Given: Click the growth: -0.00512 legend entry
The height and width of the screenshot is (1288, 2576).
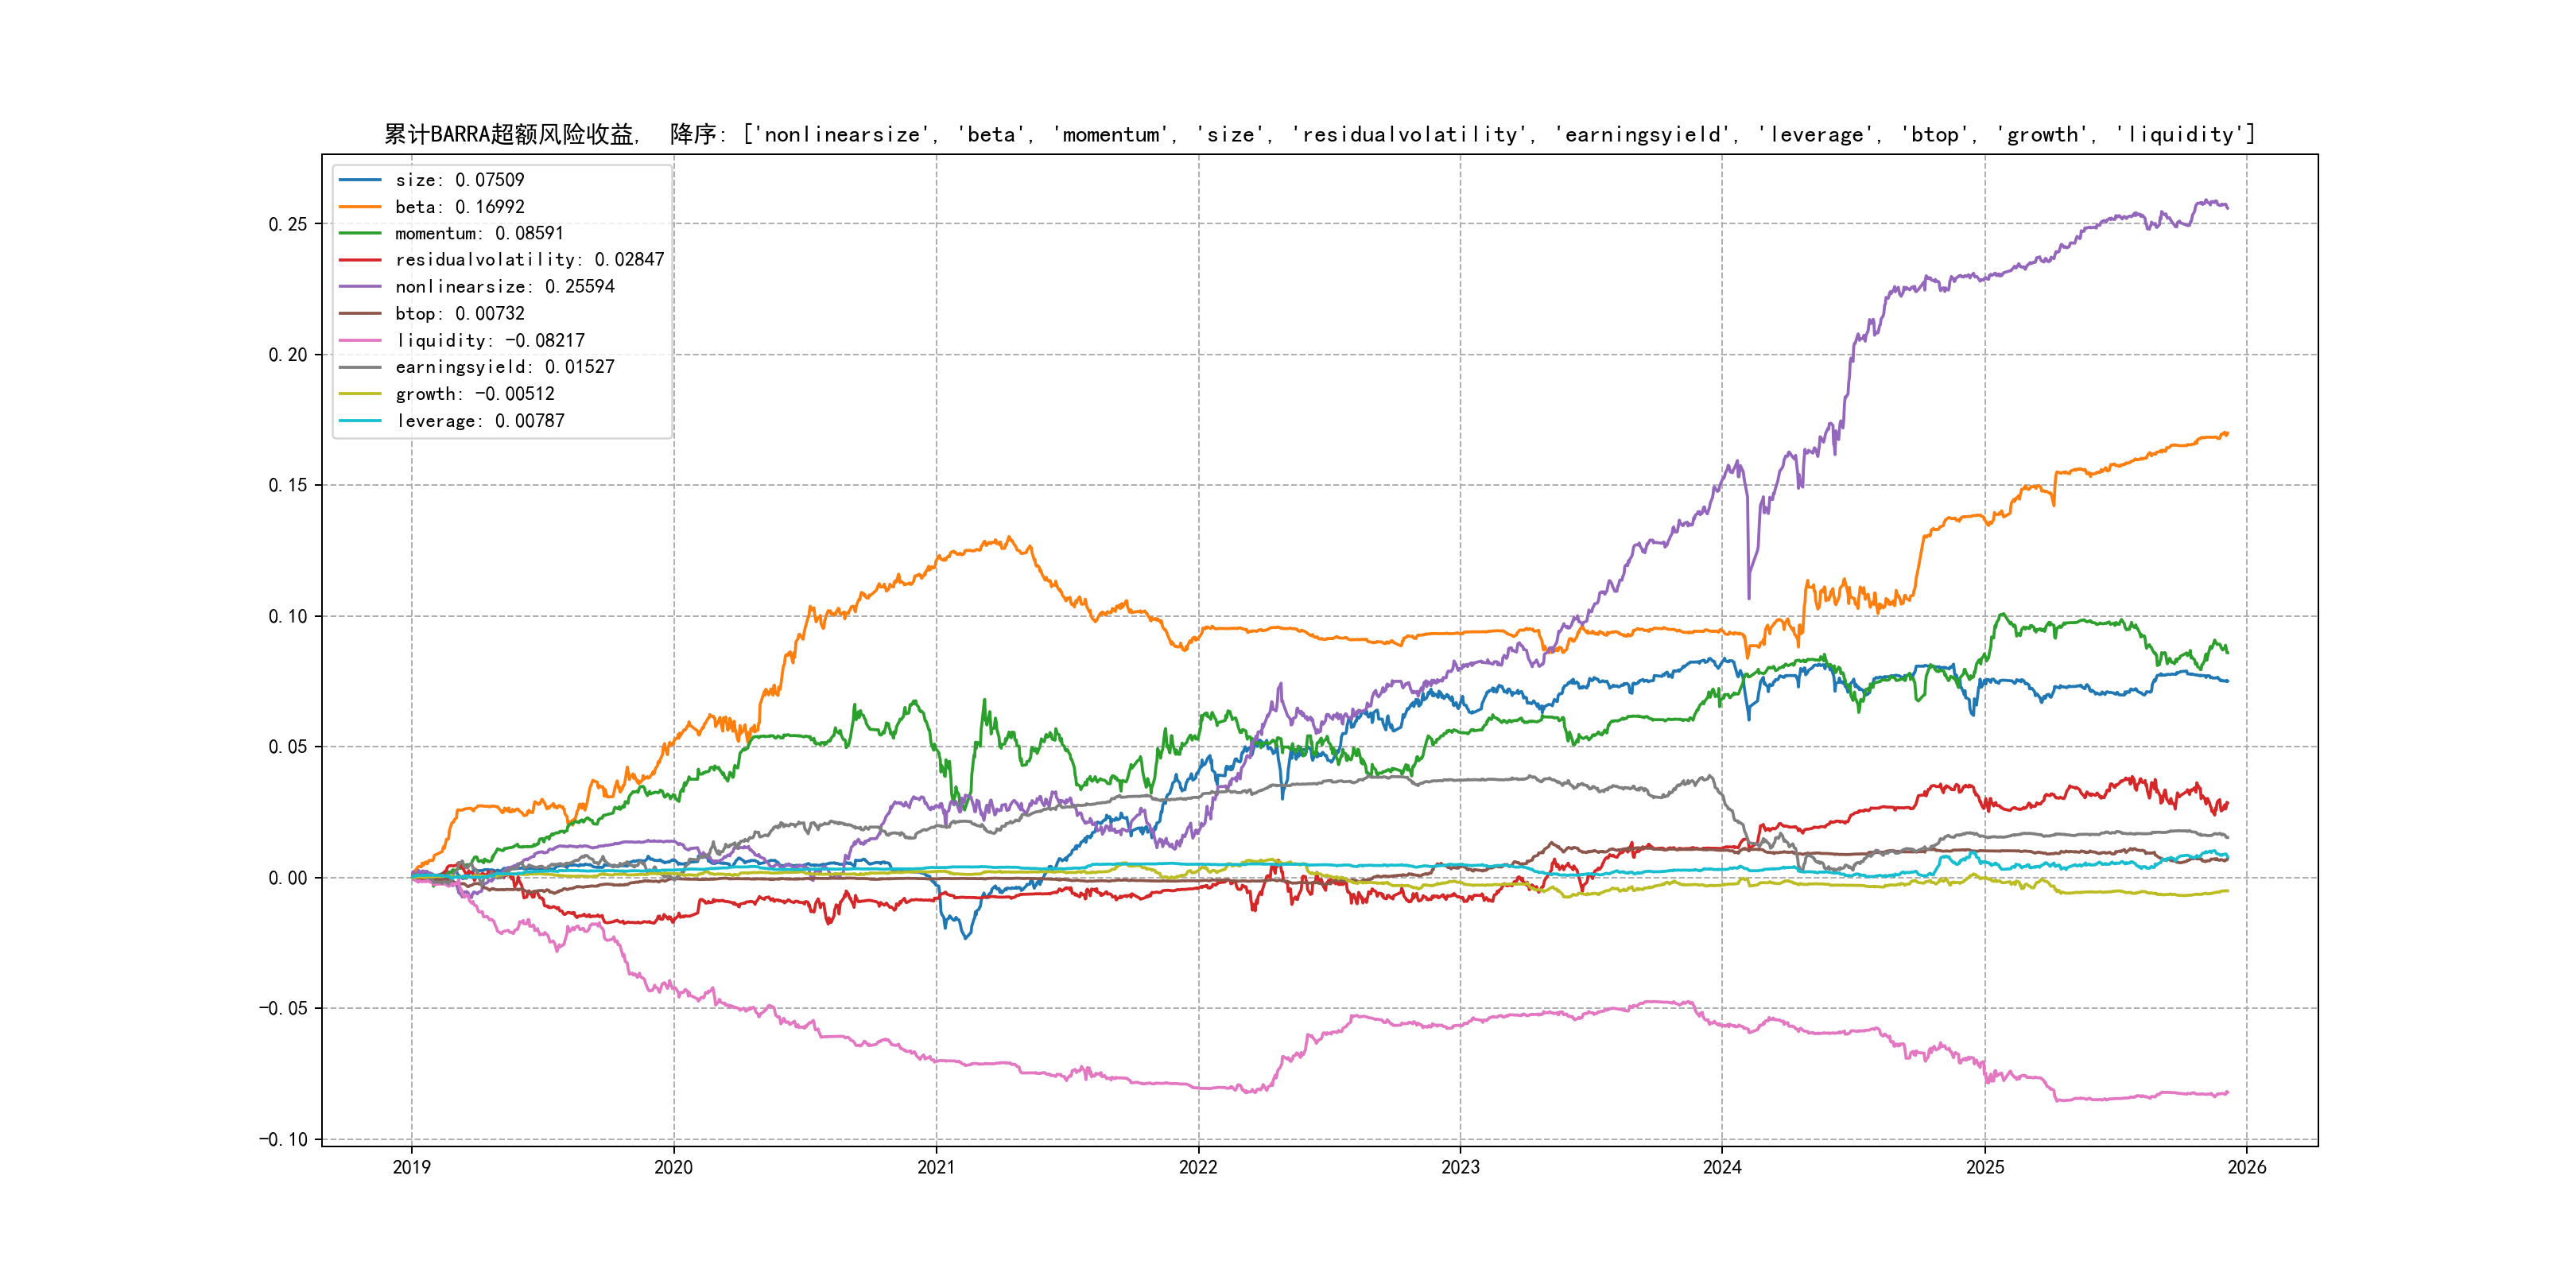Looking at the screenshot, I should pyautogui.click(x=474, y=394).
